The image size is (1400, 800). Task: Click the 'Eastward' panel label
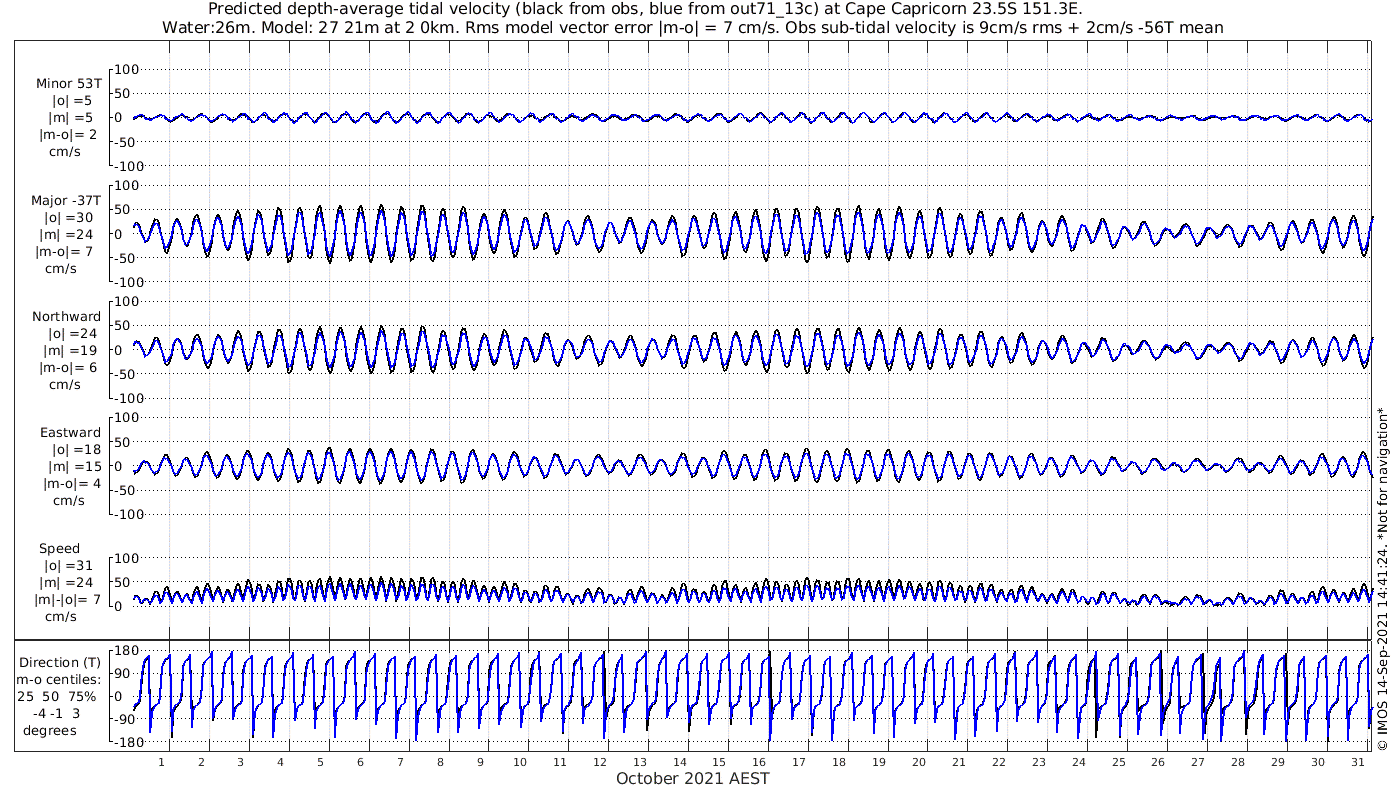70,432
